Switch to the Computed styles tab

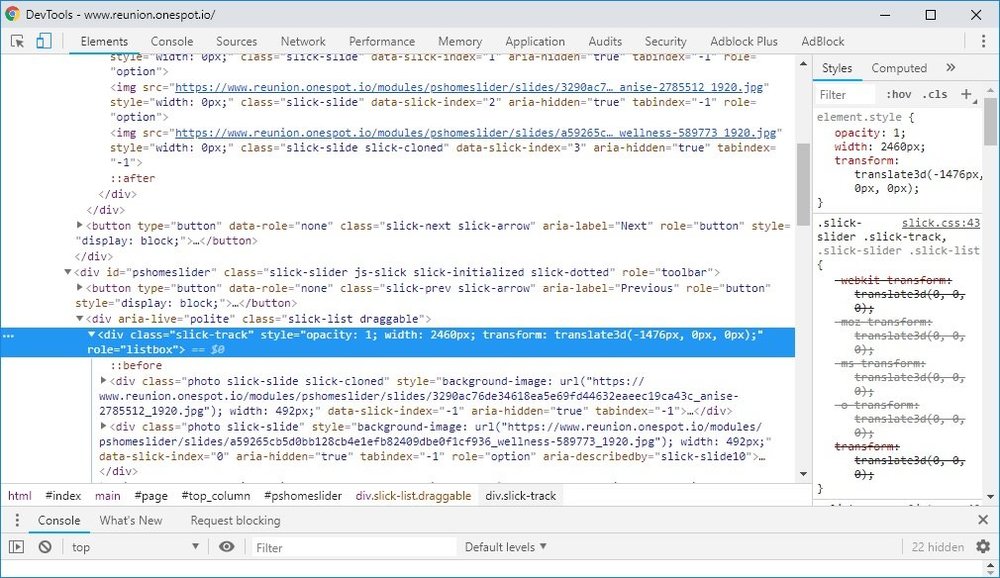[x=899, y=68]
